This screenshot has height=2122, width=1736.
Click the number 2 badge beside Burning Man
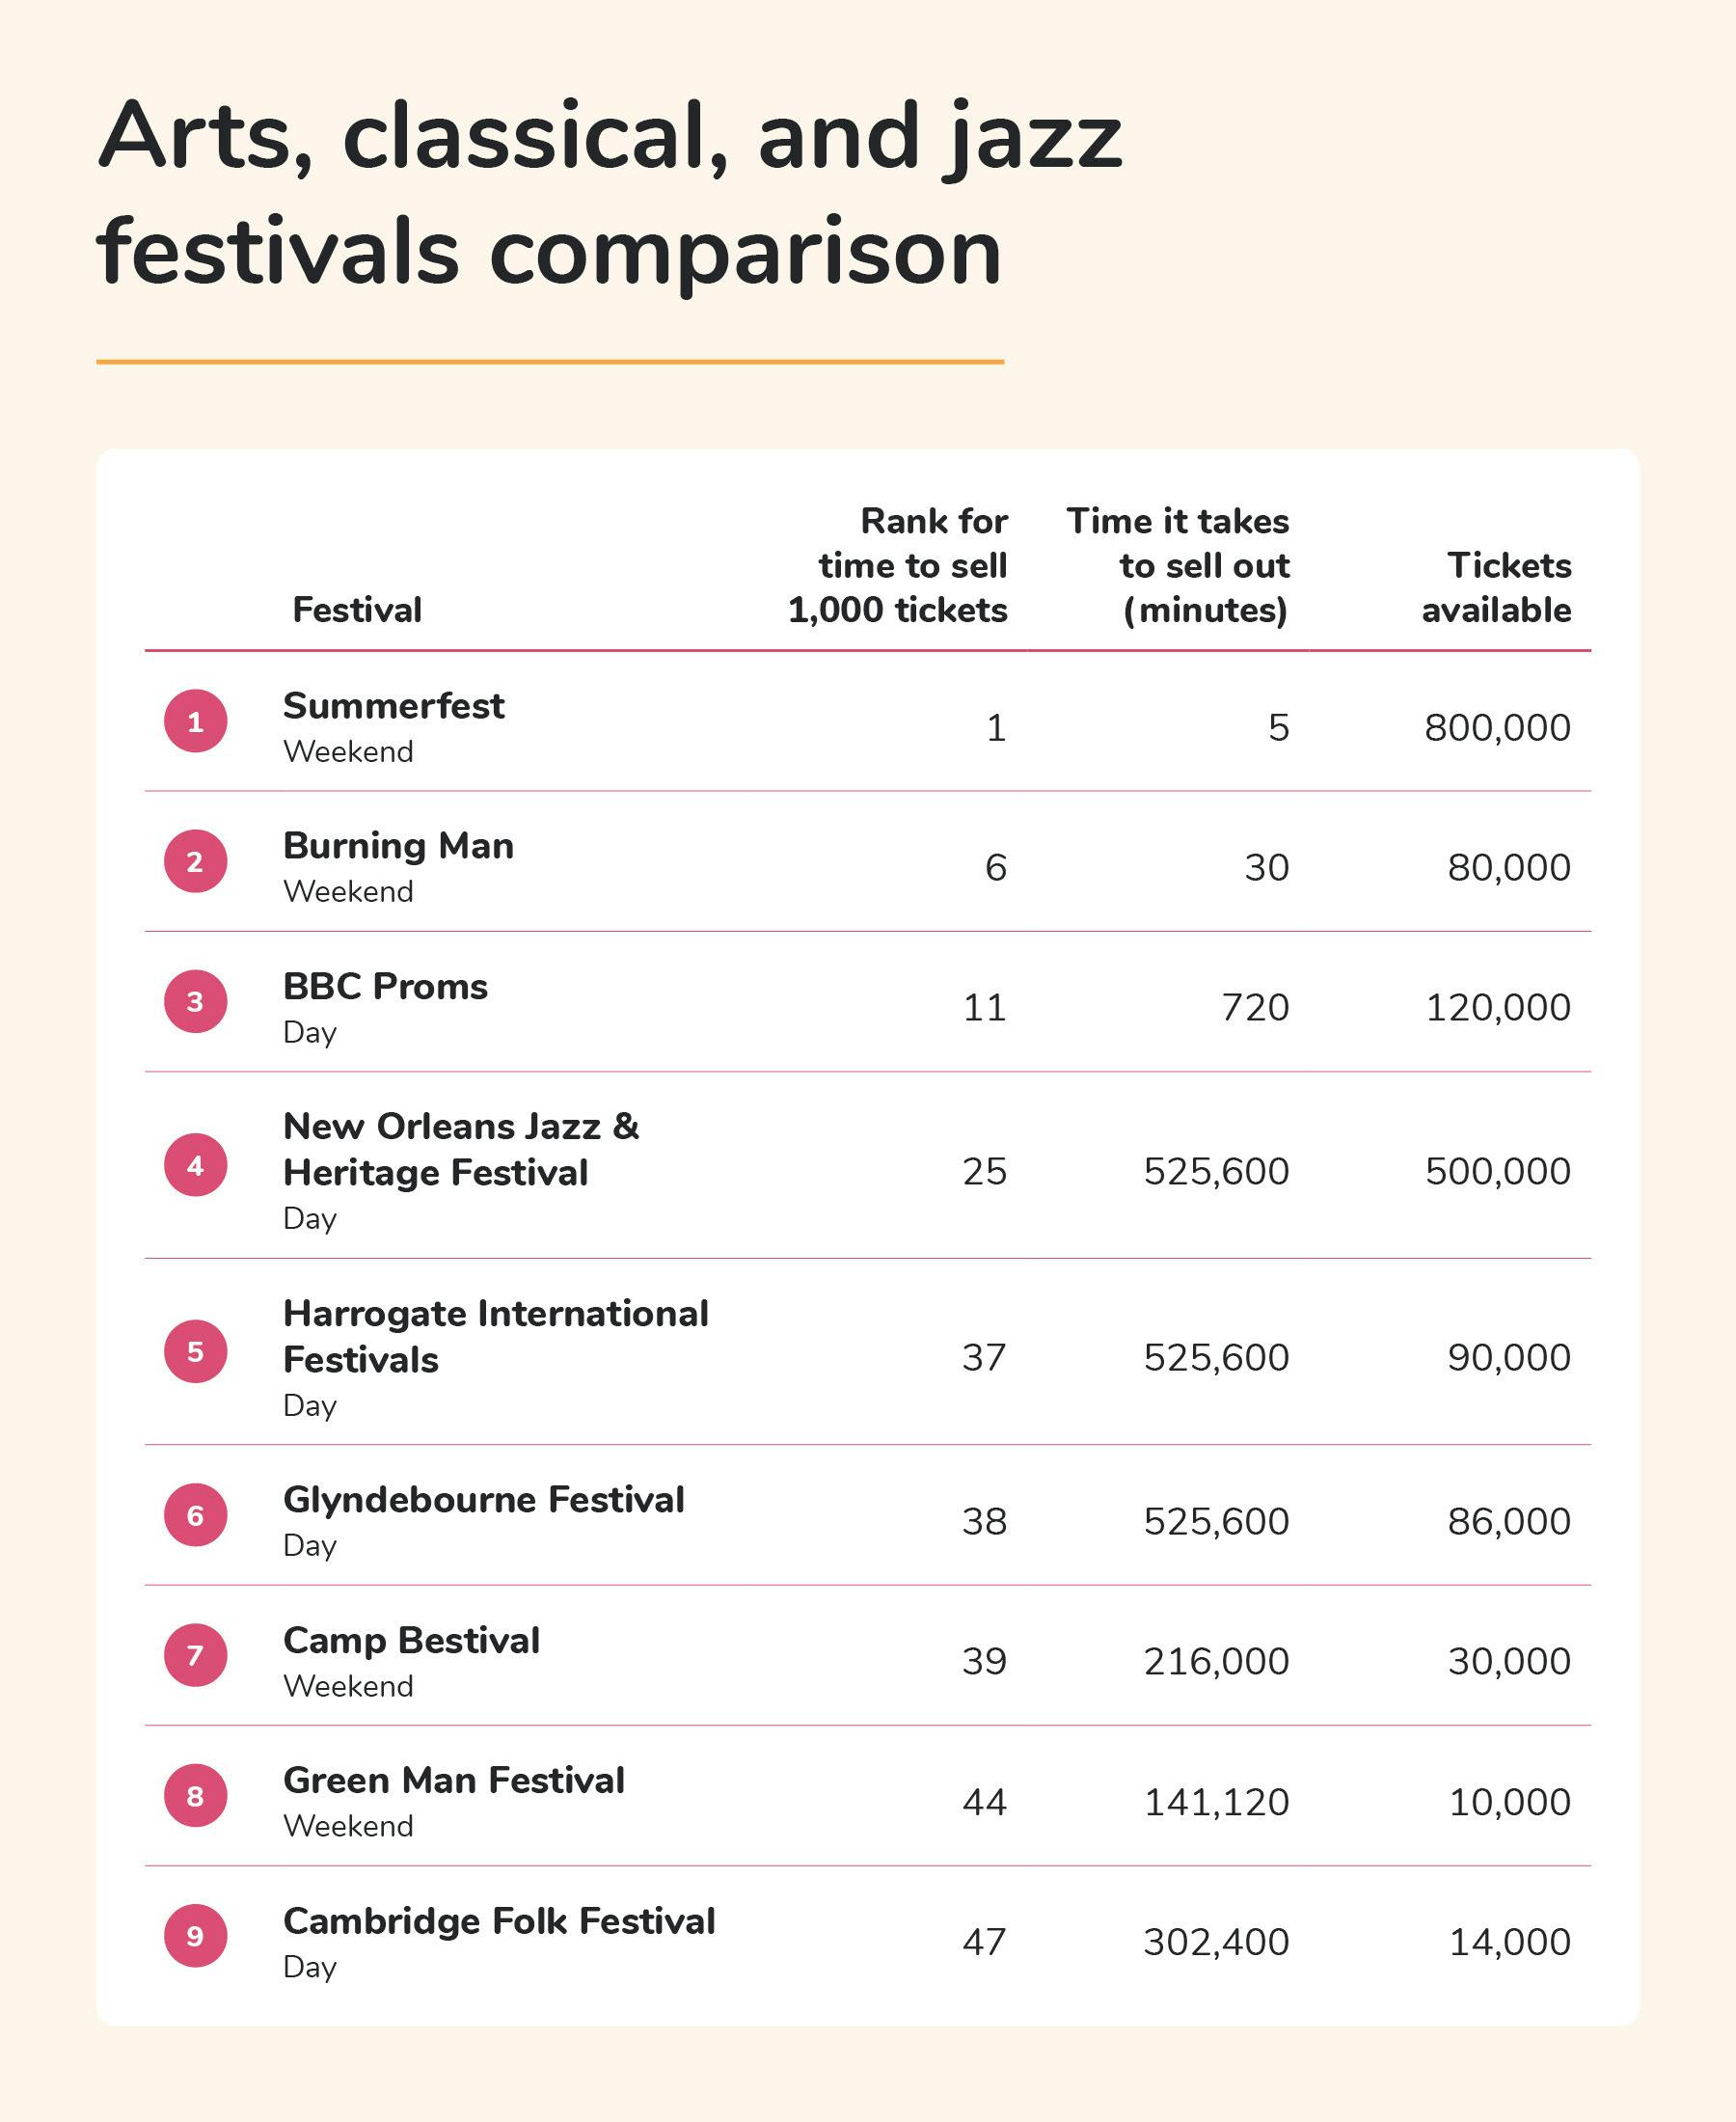point(195,861)
